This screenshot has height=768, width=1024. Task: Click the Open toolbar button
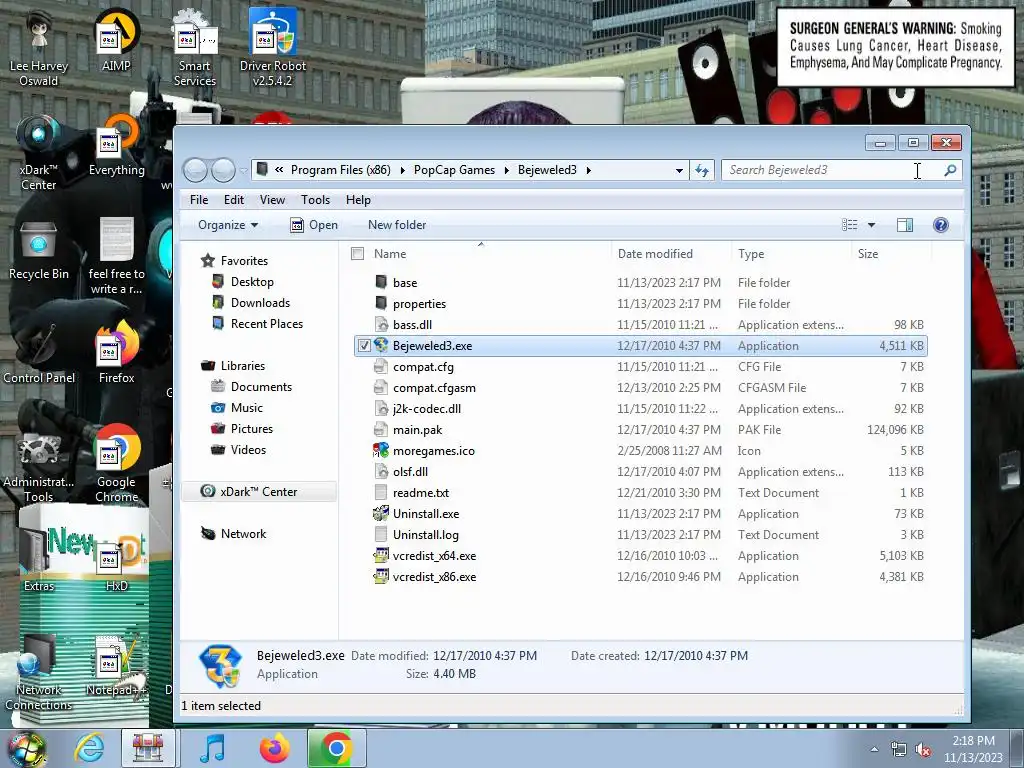tap(314, 225)
